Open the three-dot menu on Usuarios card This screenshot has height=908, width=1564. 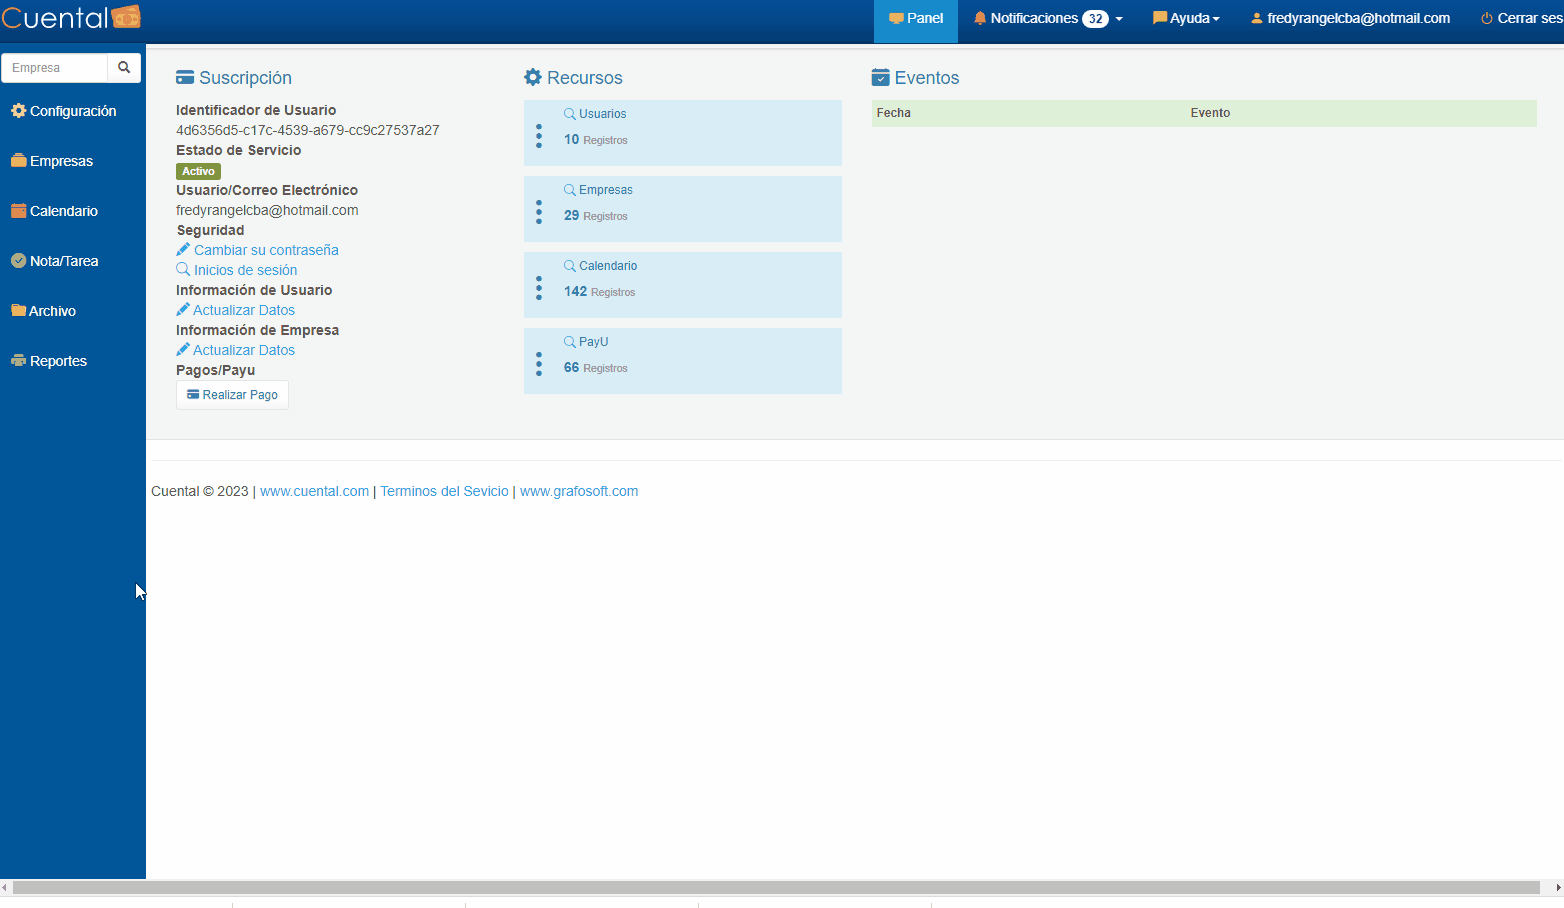[539, 136]
